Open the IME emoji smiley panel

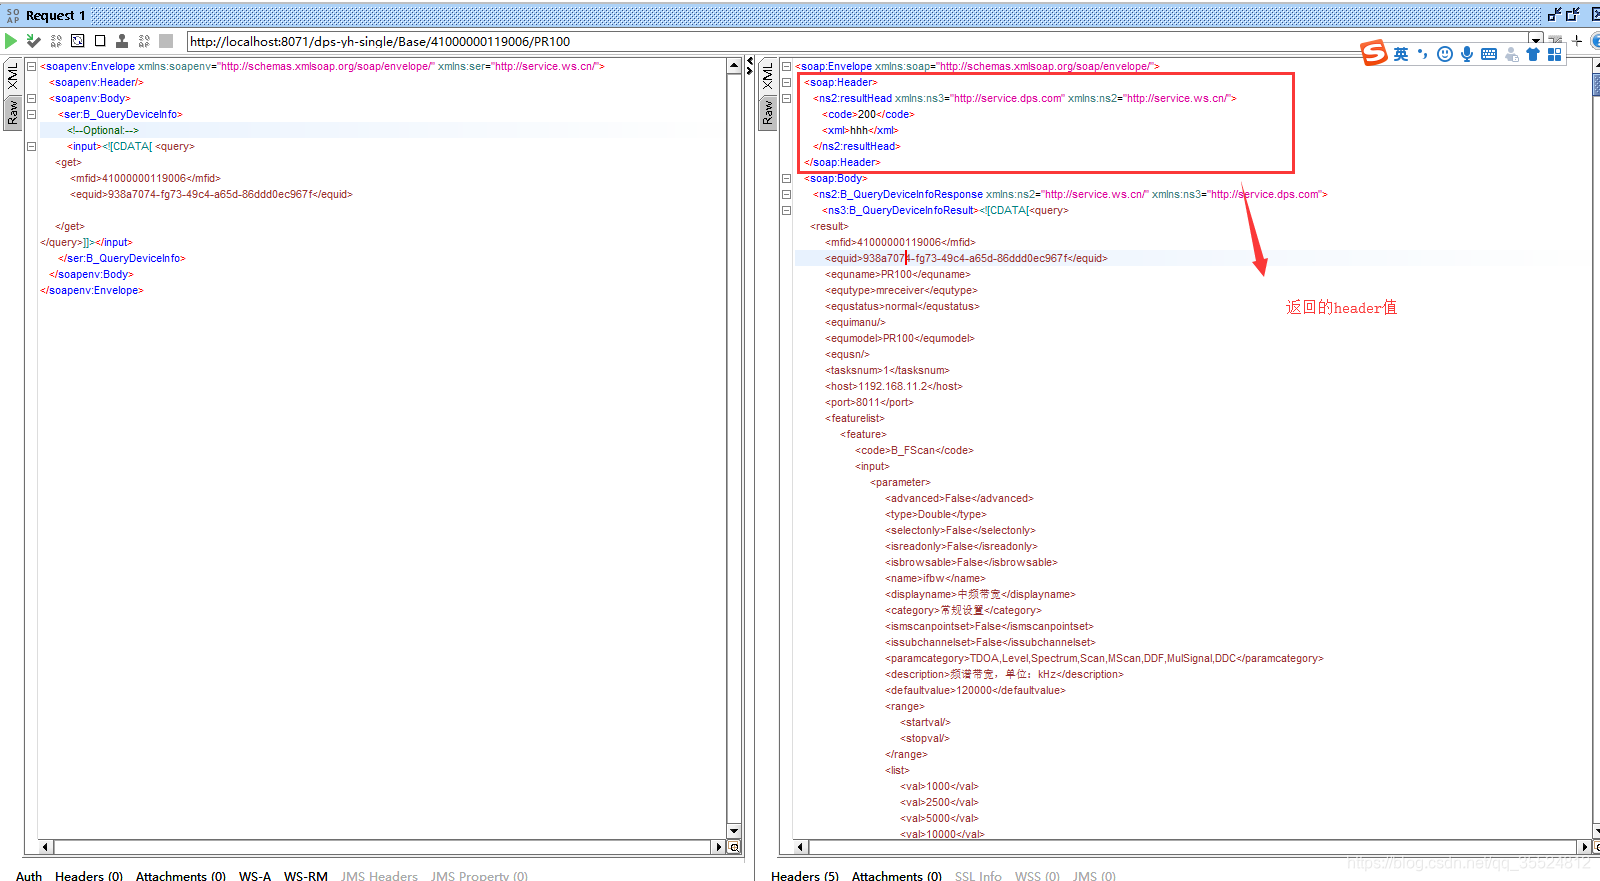click(x=1445, y=54)
